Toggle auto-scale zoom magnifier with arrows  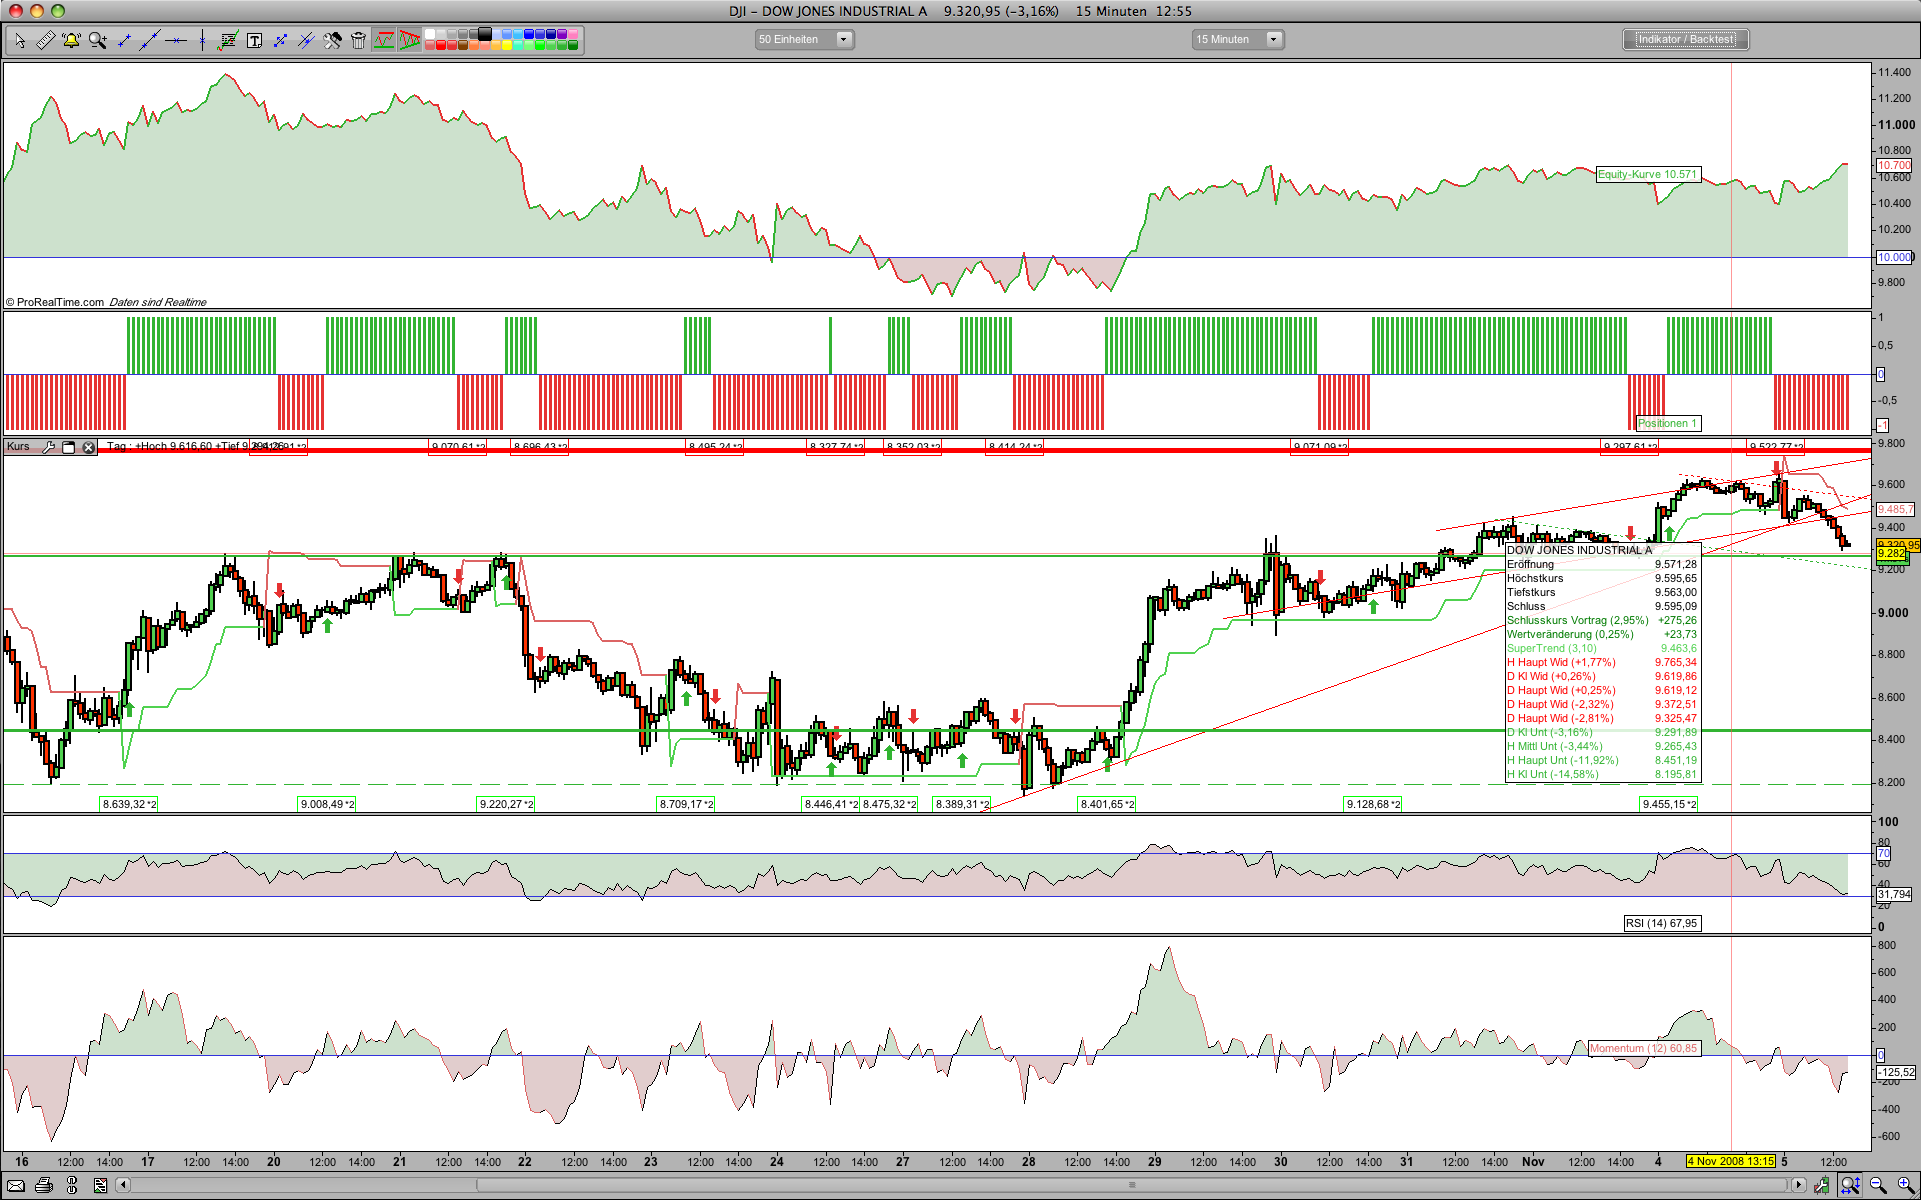click(1850, 1185)
